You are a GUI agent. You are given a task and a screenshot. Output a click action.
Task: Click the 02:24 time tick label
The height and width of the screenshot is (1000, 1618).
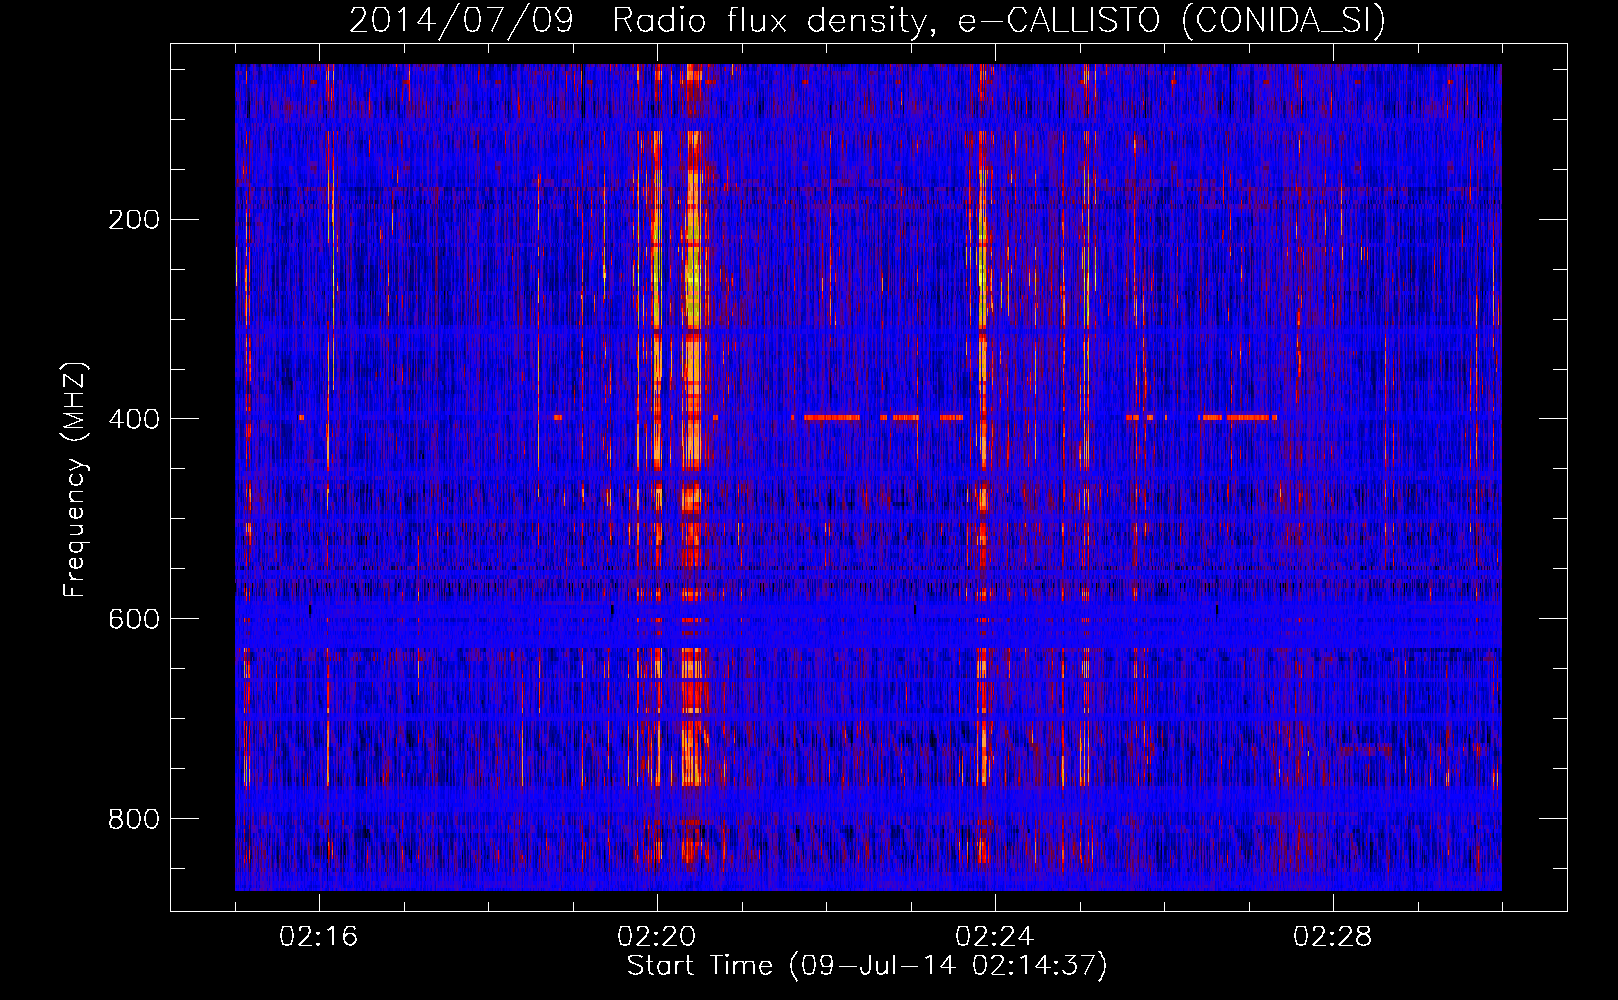(x=995, y=937)
